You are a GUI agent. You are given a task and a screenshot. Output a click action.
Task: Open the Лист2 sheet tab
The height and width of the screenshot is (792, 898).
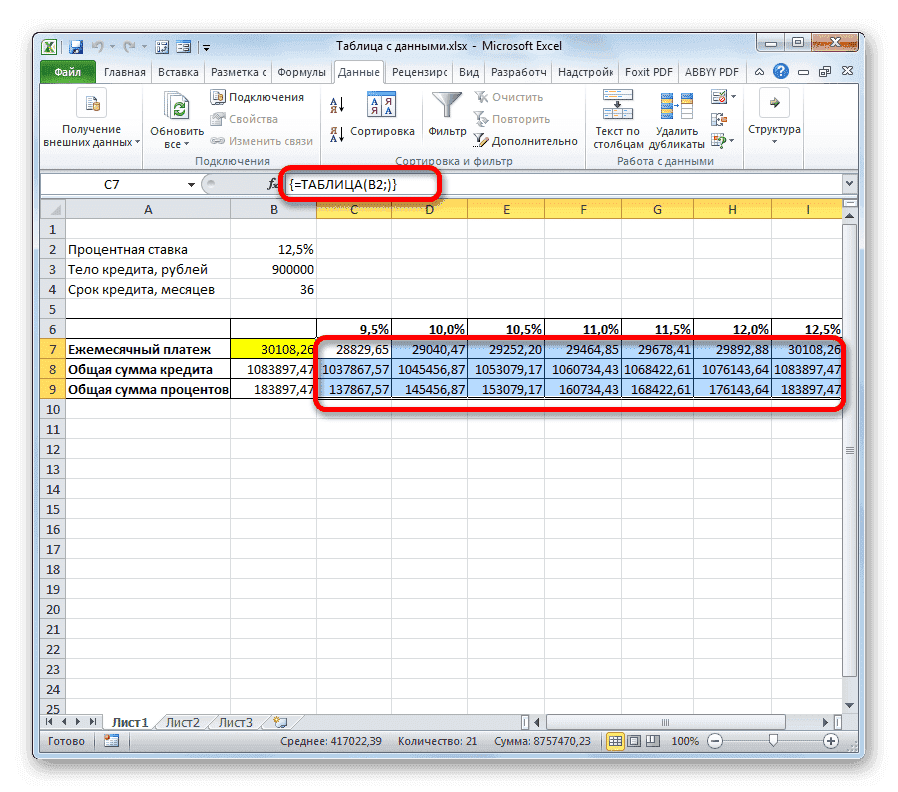coord(185,720)
